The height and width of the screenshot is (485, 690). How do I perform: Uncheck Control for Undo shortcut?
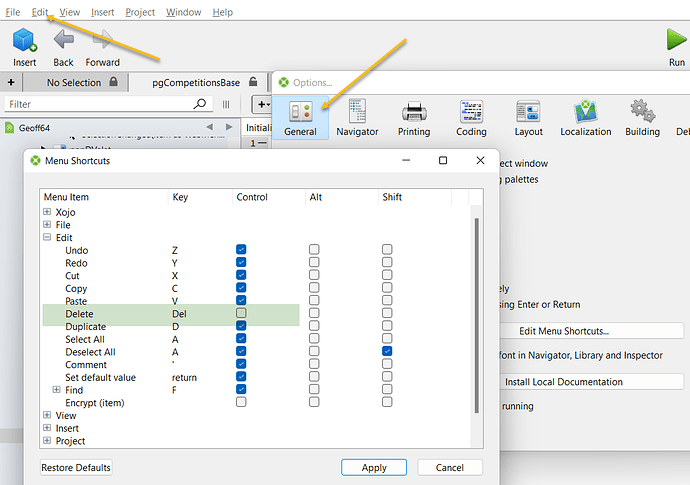click(x=241, y=250)
